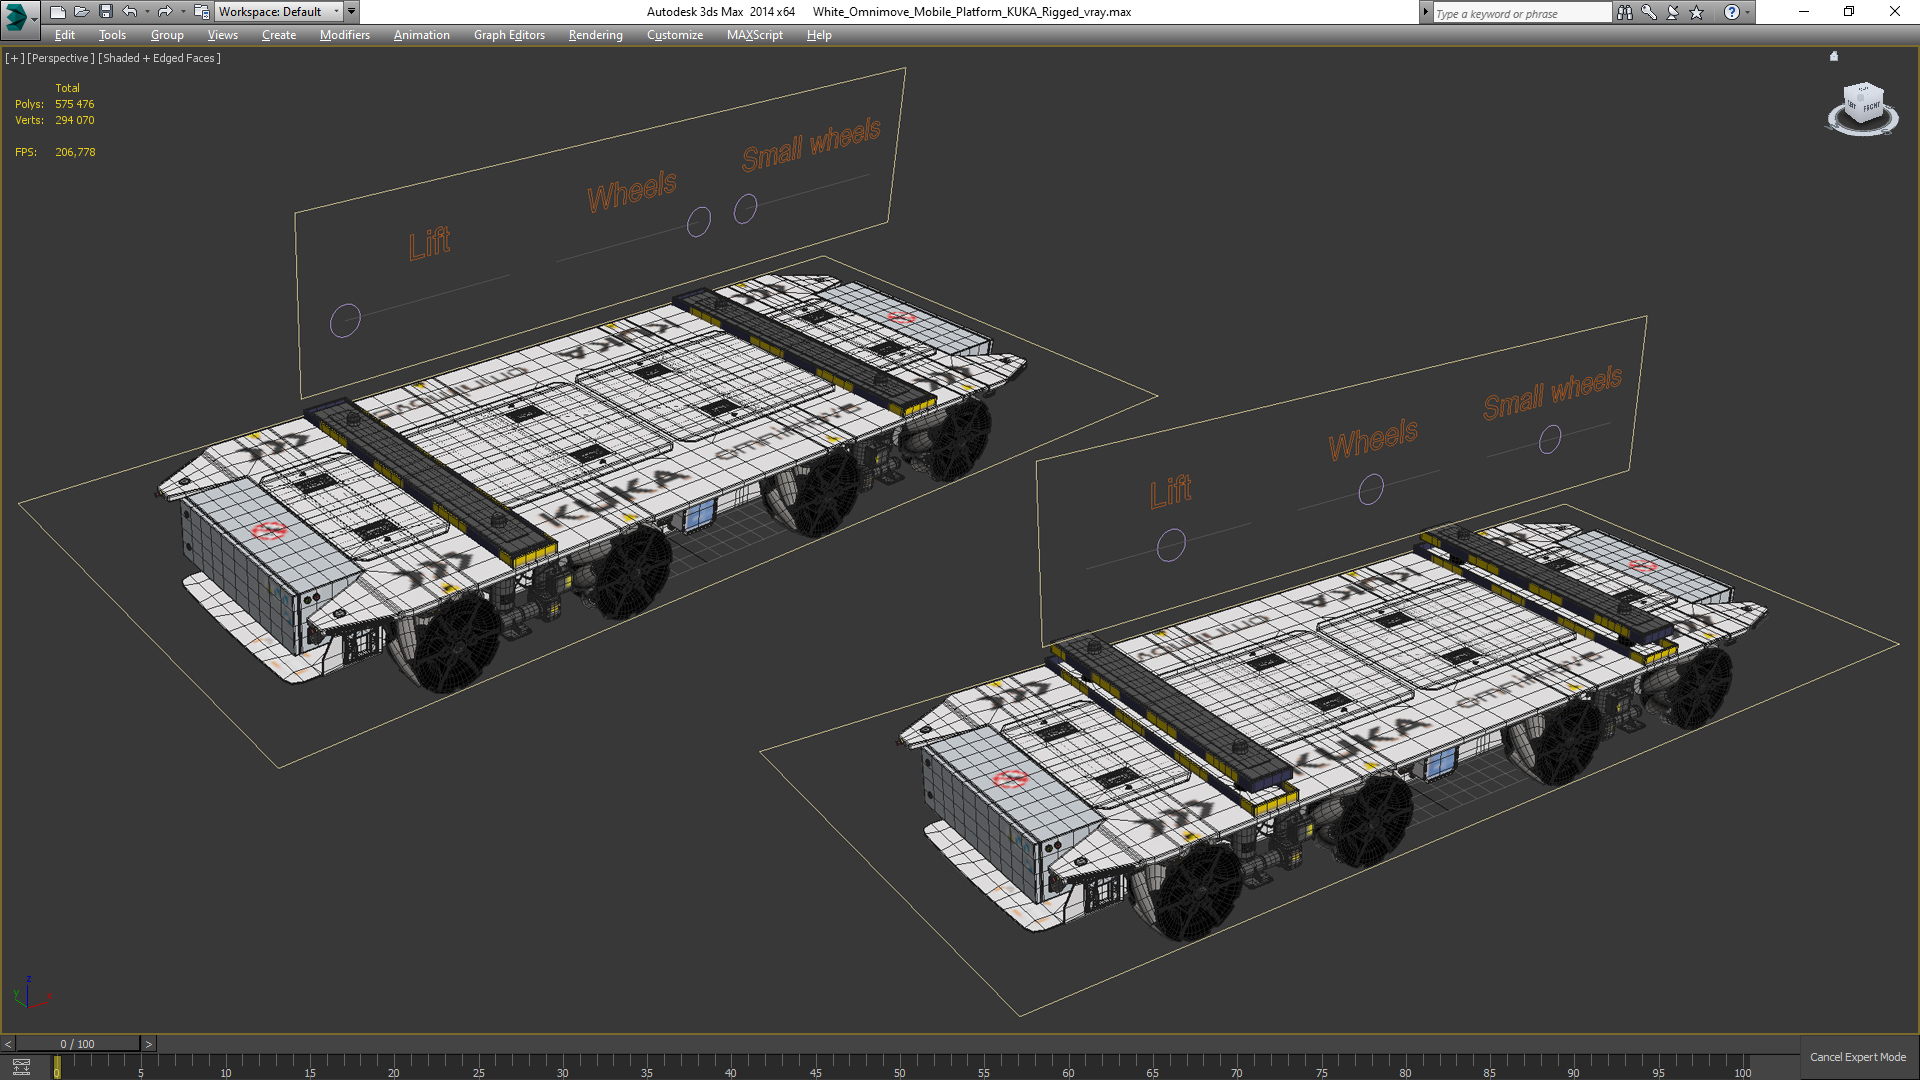This screenshot has height=1080, width=1920.
Task: Click the Project Folder icon in quick toolbar
Action: [x=201, y=12]
